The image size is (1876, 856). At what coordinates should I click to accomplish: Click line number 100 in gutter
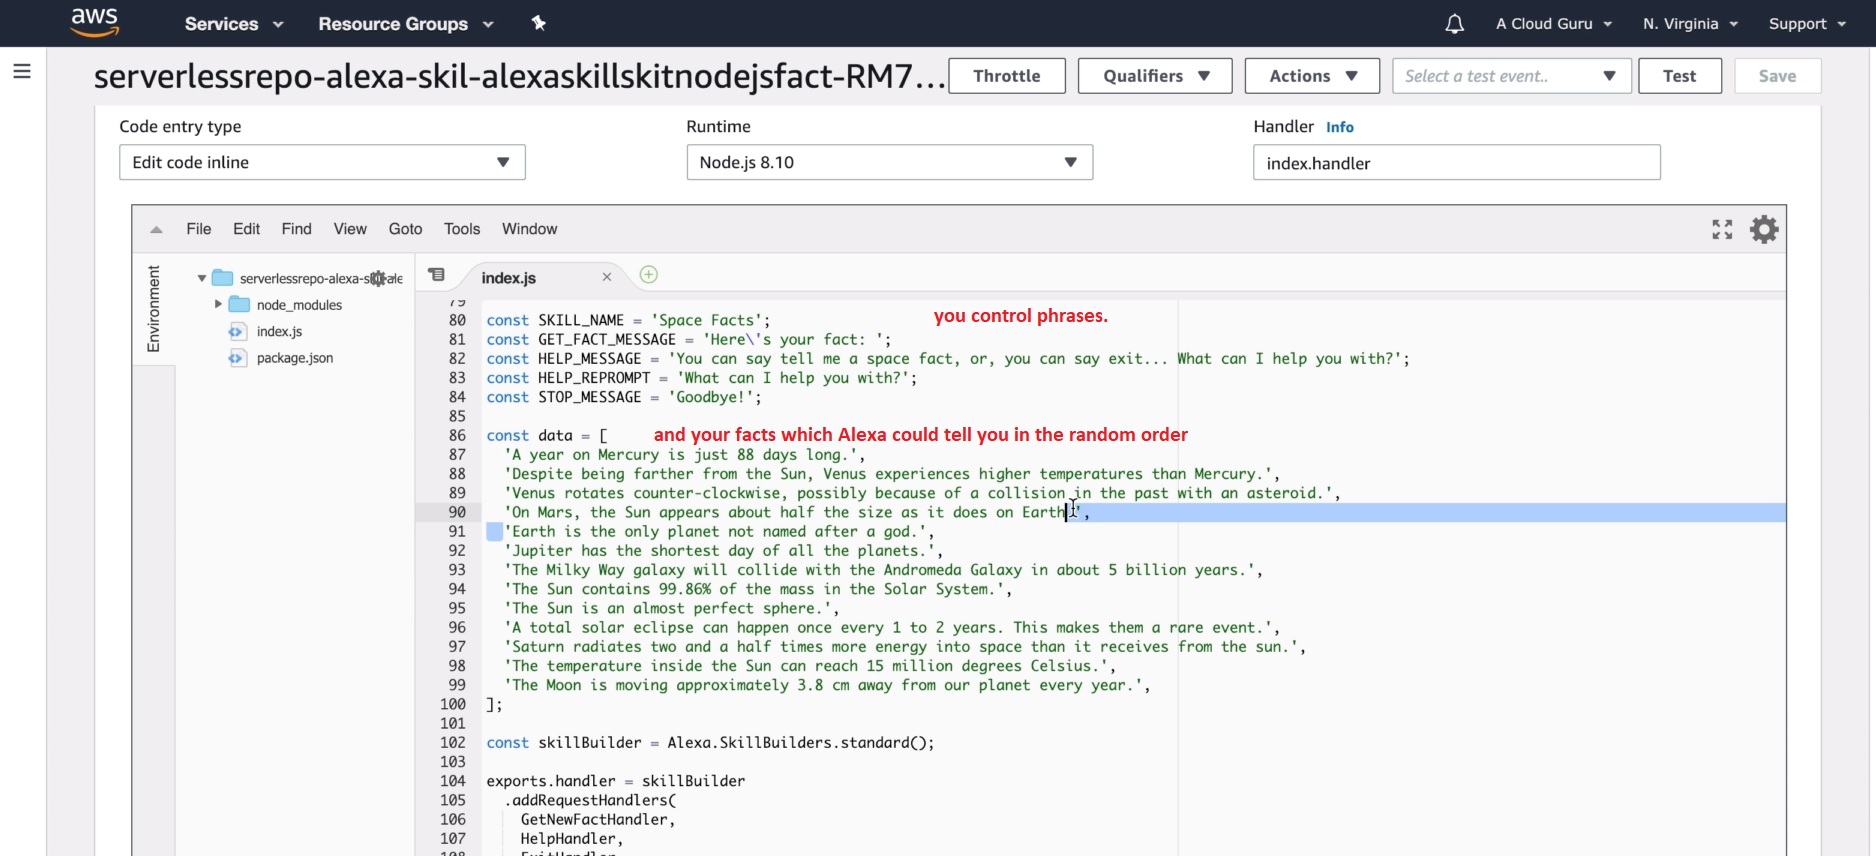(453, 704)
